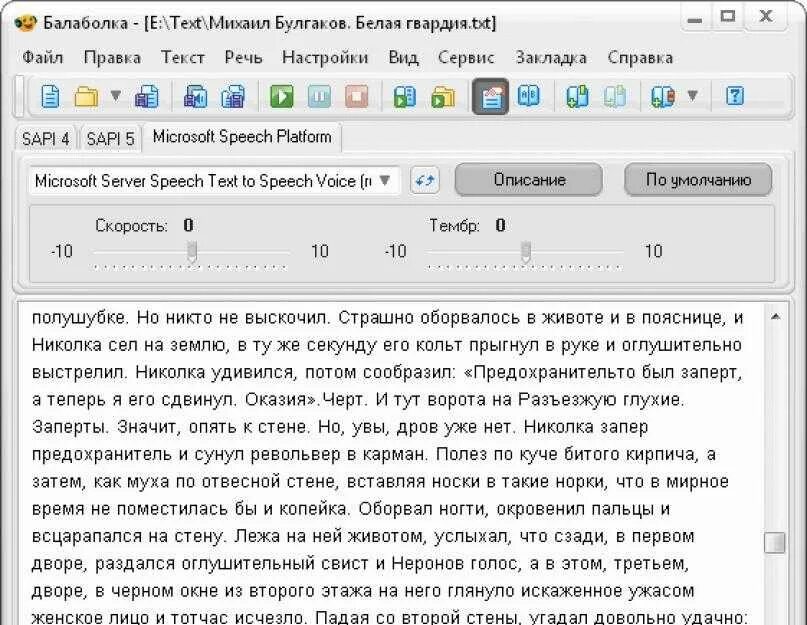Click the Balabolka app icon in the title bar
This screenshot has width=807, height=625.
click(x=26, y=23)
